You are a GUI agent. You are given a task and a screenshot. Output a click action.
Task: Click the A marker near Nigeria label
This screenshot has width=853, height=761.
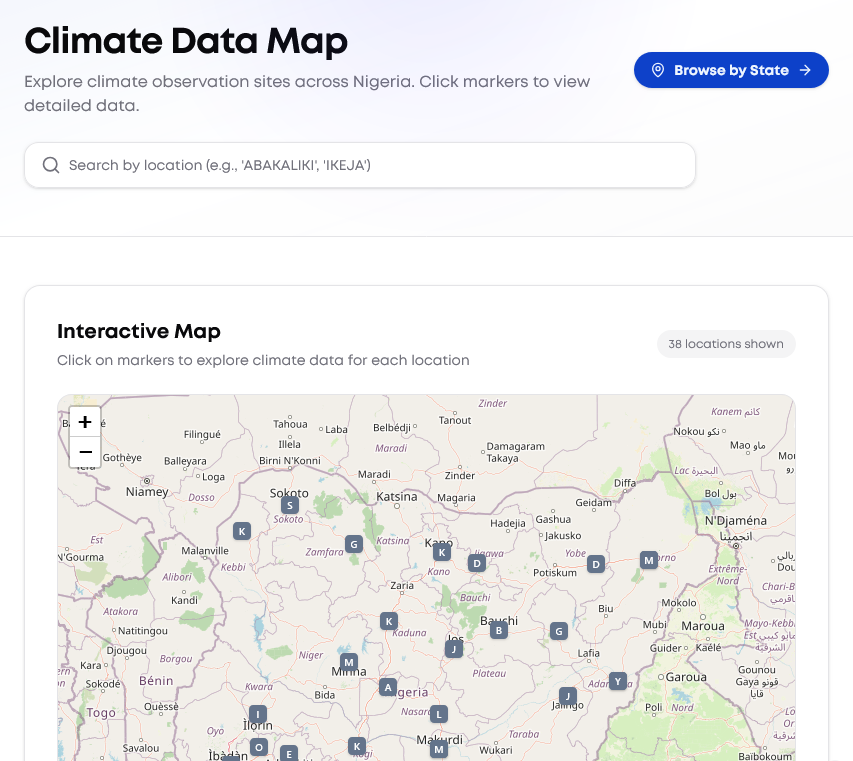coord(388,688)
